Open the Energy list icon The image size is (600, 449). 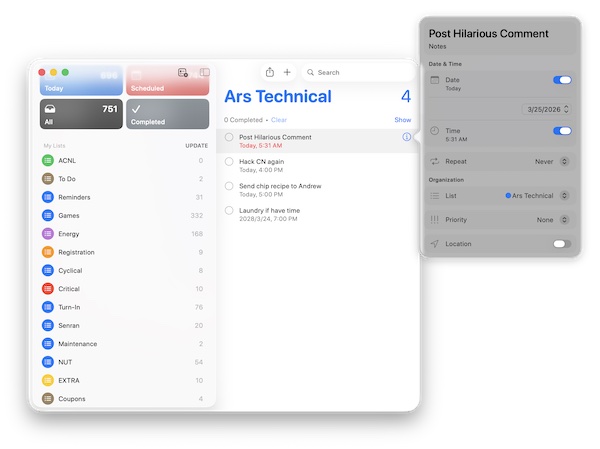[x=48, y=233]
